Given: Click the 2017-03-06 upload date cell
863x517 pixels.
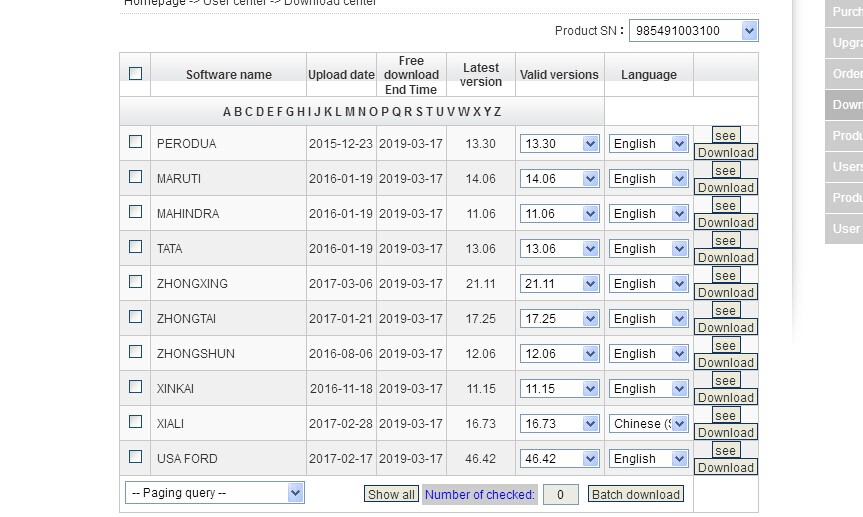Looking at the screenshot, I should point(341,284).
